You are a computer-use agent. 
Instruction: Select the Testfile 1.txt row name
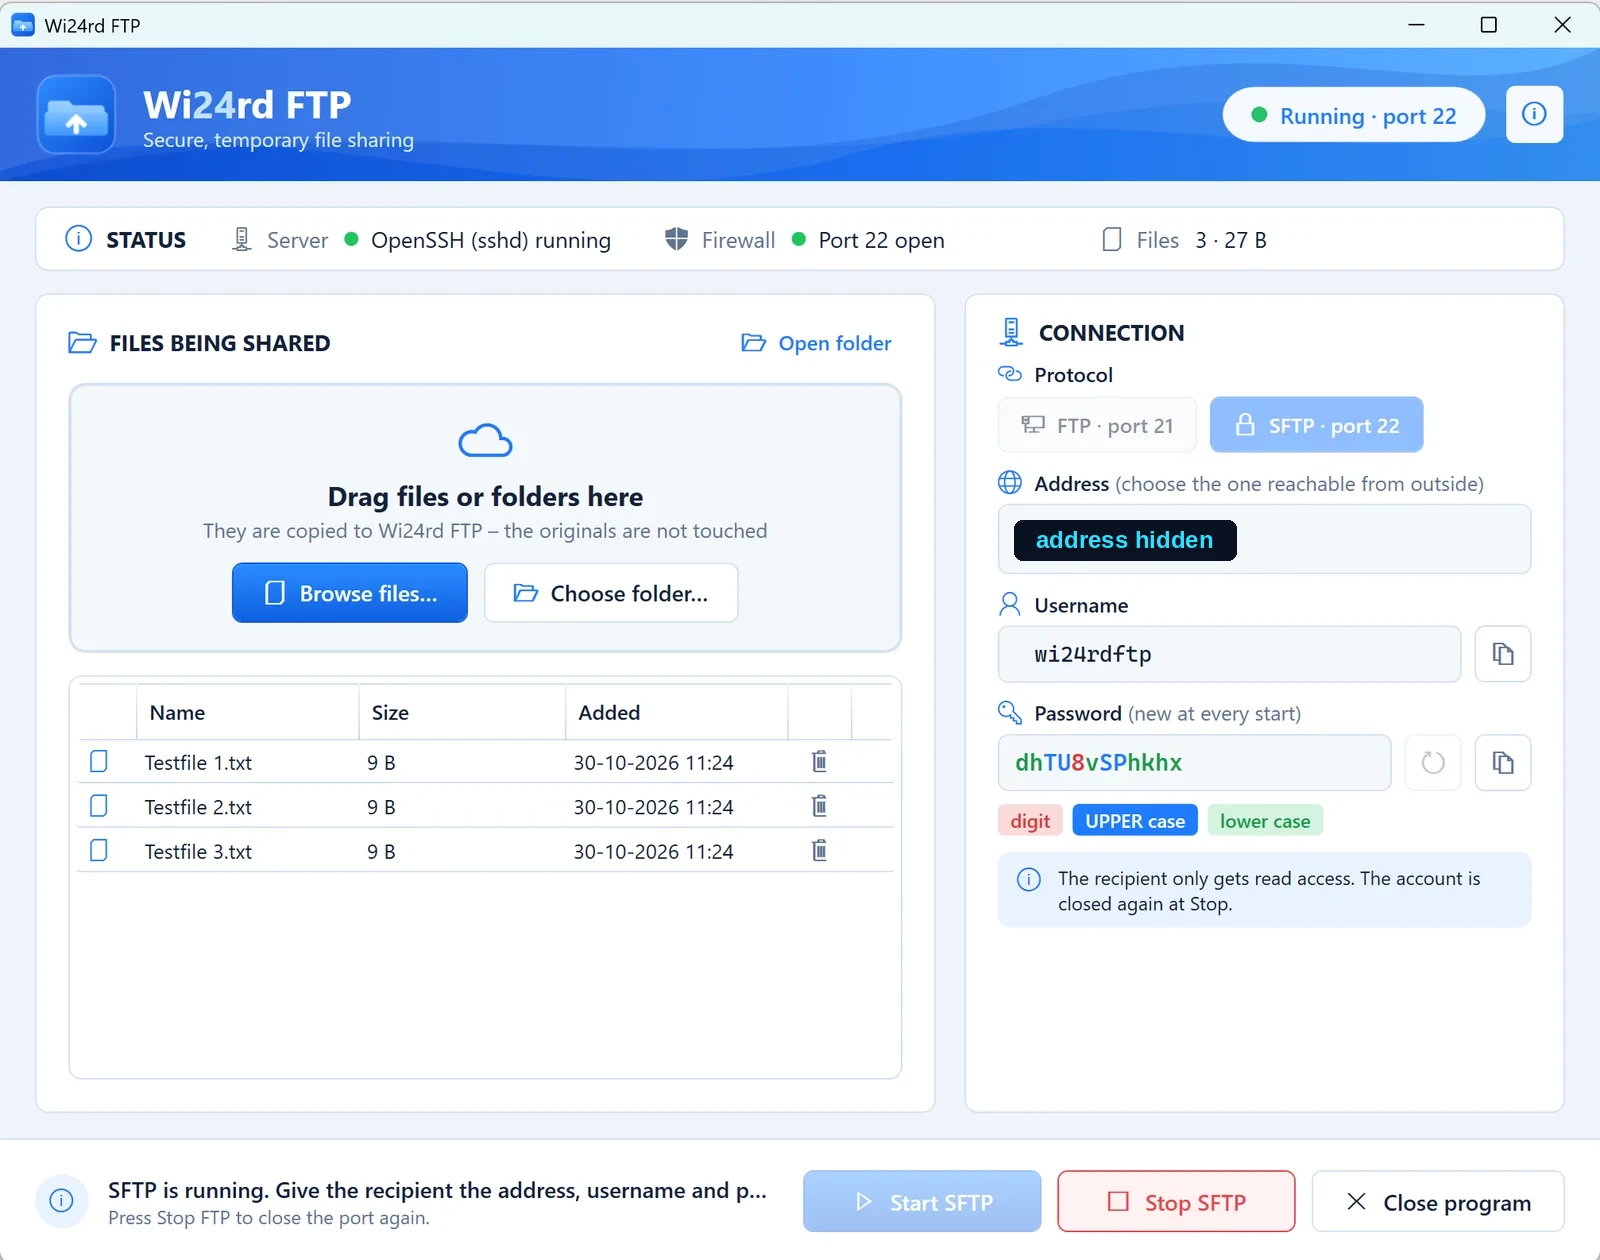pyautogui.click(x=198, y=763)
